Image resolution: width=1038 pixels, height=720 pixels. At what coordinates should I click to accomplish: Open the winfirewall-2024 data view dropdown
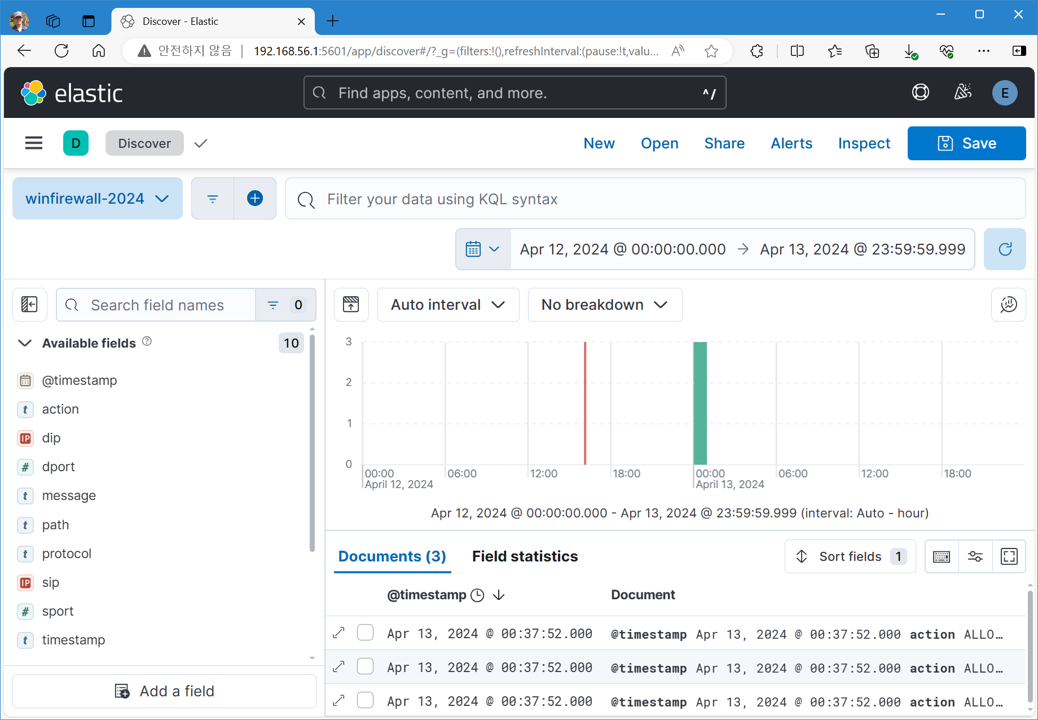coord(97,199)
